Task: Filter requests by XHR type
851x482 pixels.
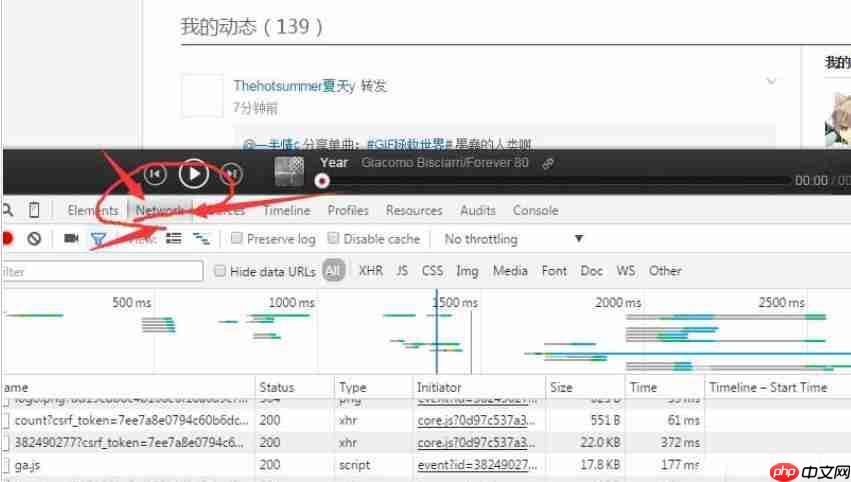Action: coord(370,271)
